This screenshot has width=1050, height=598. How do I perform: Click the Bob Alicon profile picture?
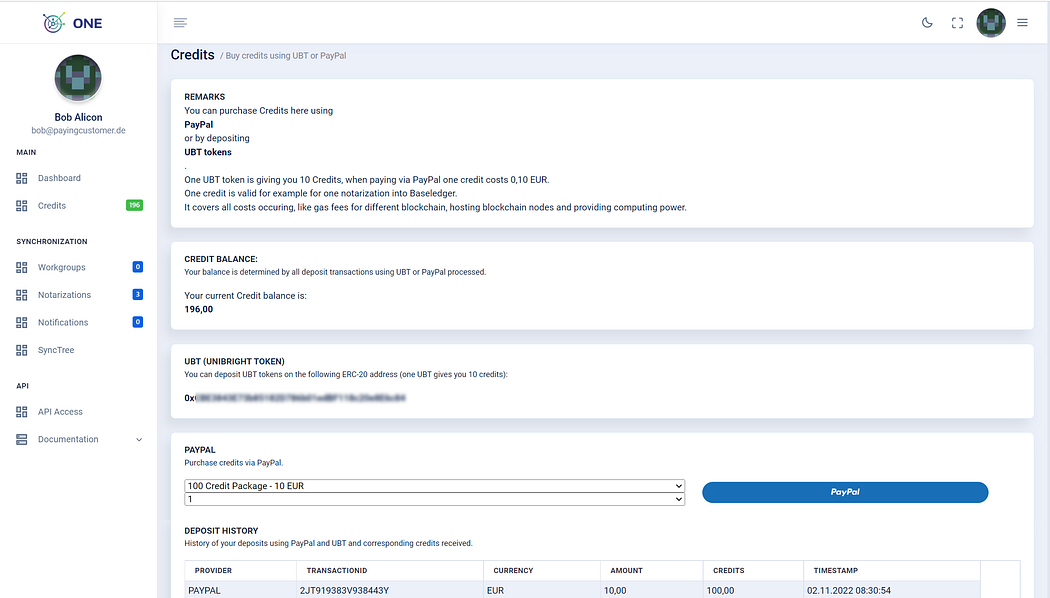[x=78, y=78]
